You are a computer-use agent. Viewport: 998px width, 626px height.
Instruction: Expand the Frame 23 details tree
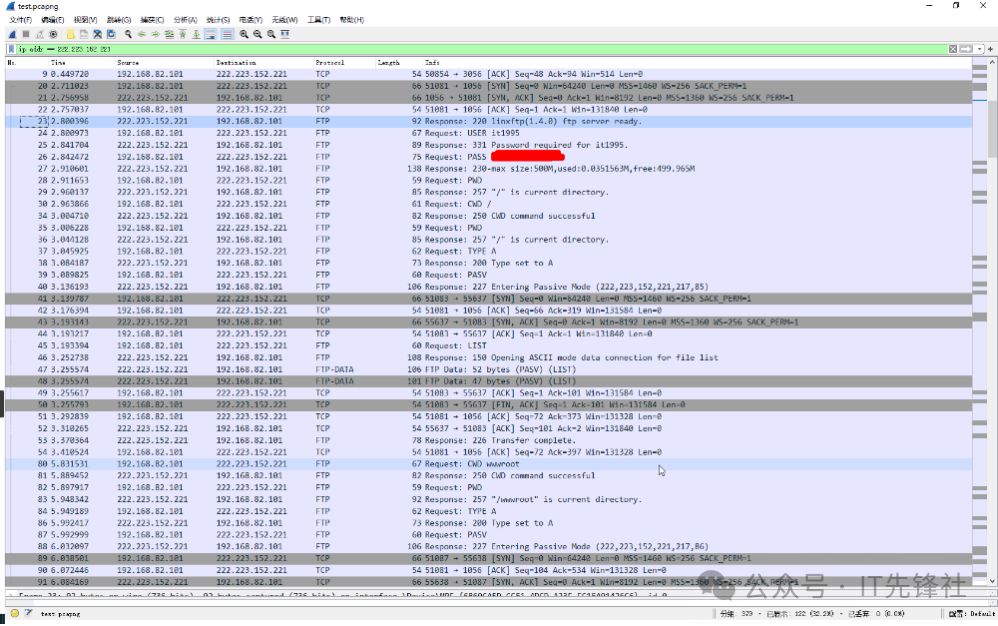pos(11,596)
